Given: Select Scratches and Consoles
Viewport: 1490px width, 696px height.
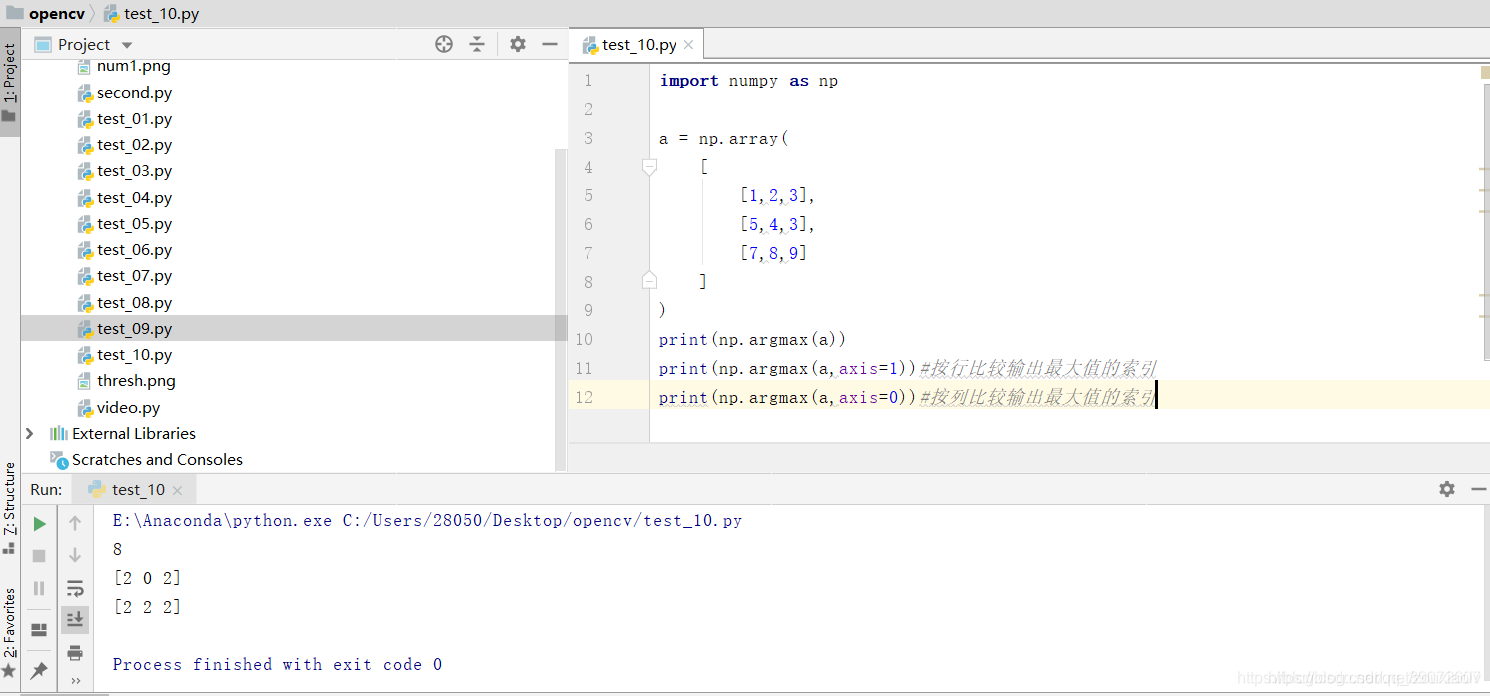Looking at the screenshot, I should (x=157, y=459).
